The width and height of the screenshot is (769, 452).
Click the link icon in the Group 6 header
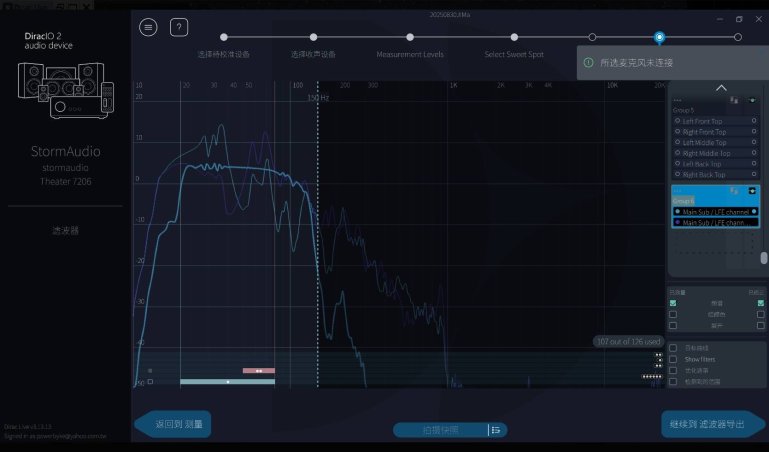point(734,190)
